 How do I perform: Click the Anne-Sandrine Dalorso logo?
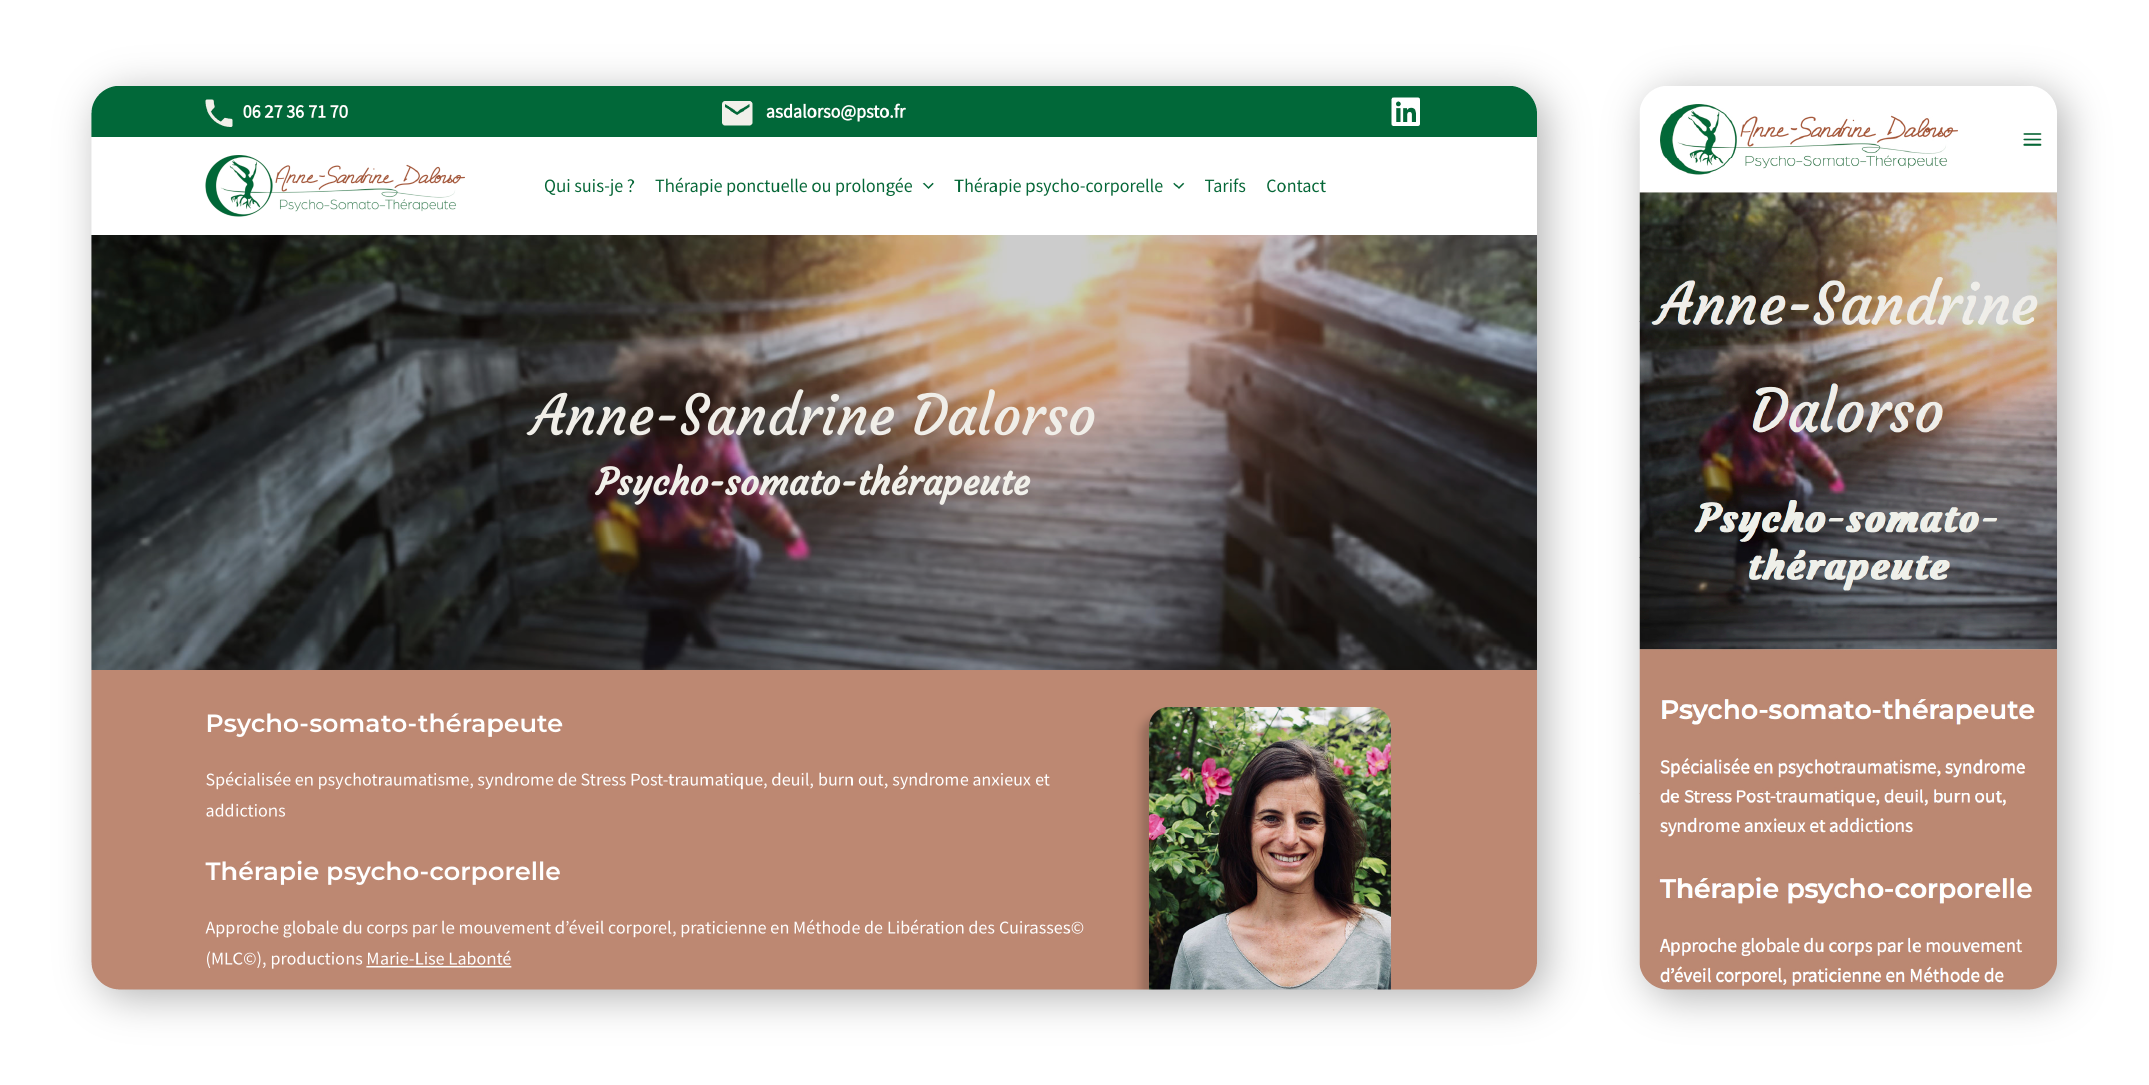335,186
